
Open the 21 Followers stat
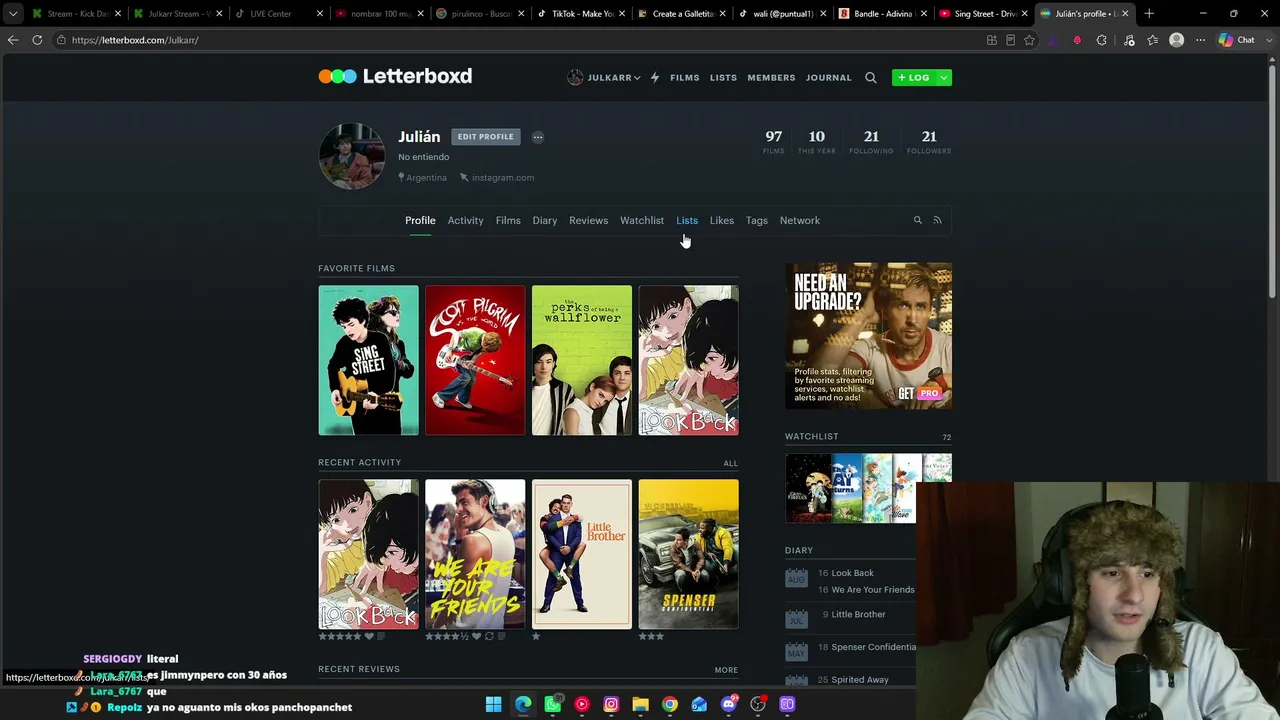click(x=929, y=141)
